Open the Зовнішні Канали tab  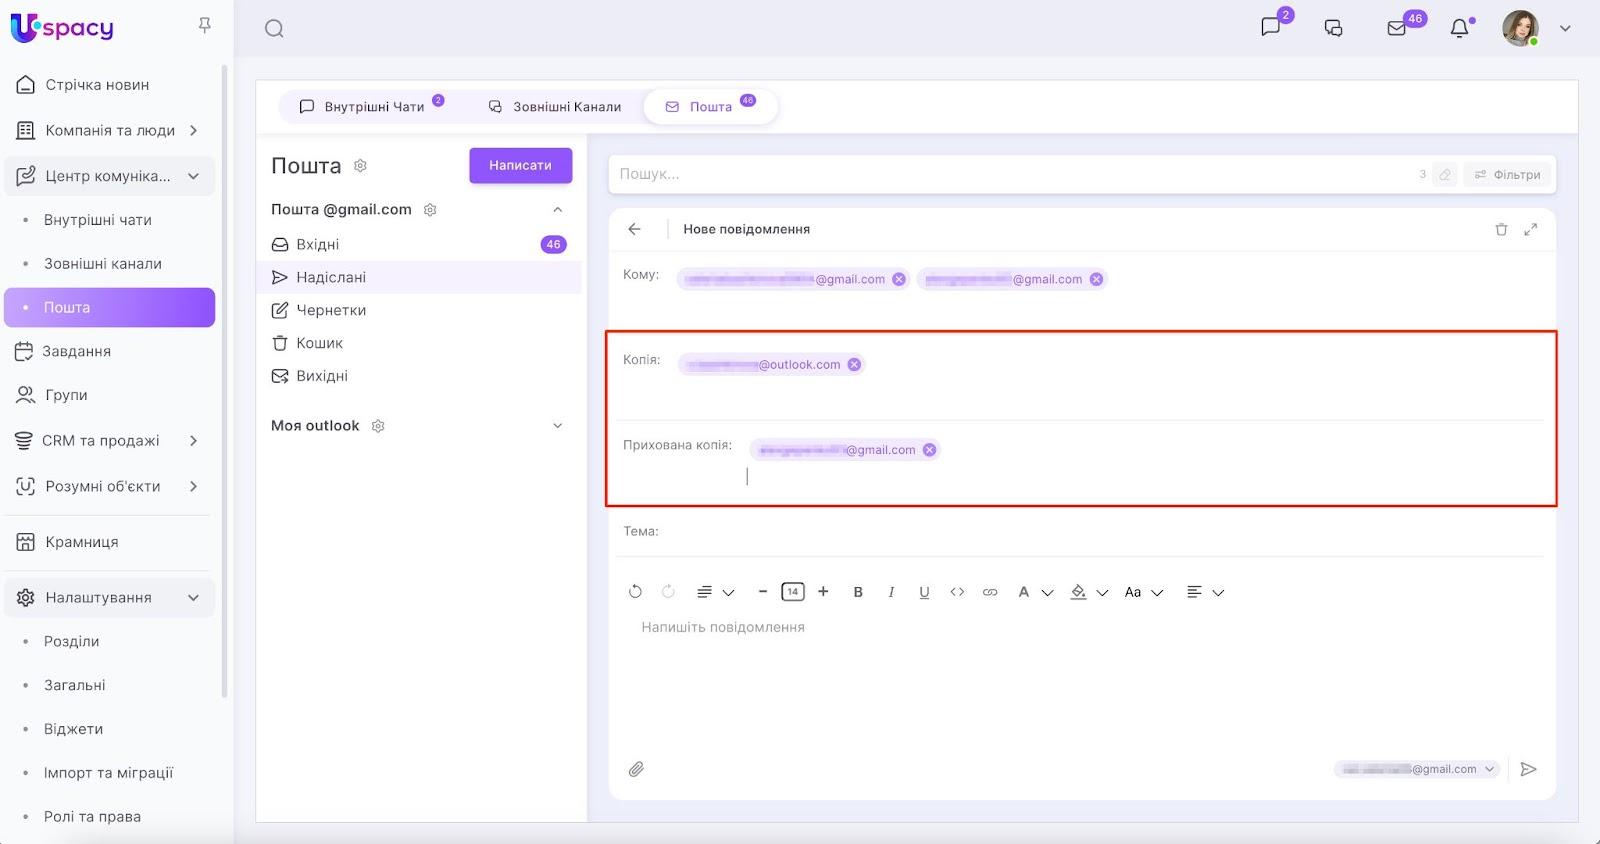[555, 107]
